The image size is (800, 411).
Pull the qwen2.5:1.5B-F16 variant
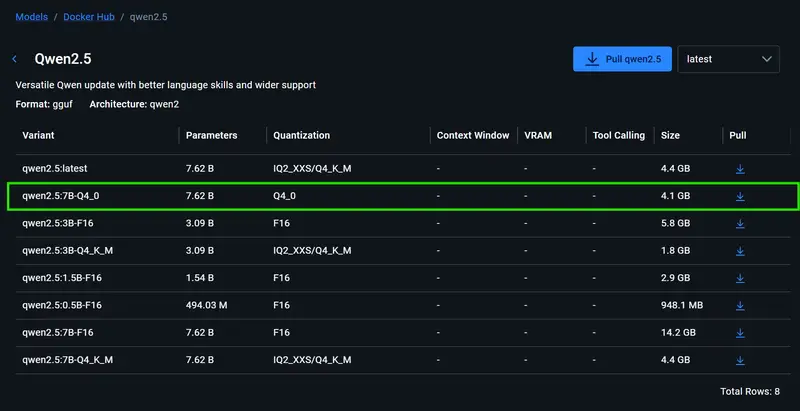pyautogui.click(x=740, y=278)
